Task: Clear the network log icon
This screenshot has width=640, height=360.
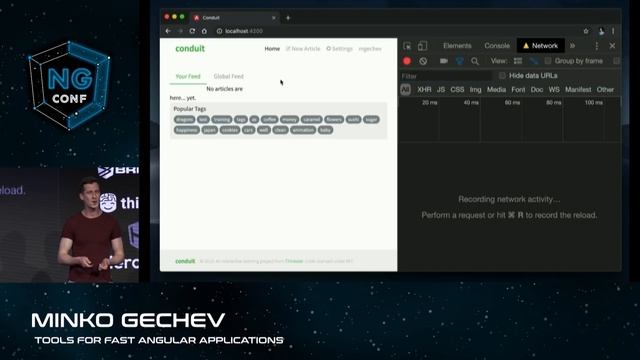Action: [423, 61]
